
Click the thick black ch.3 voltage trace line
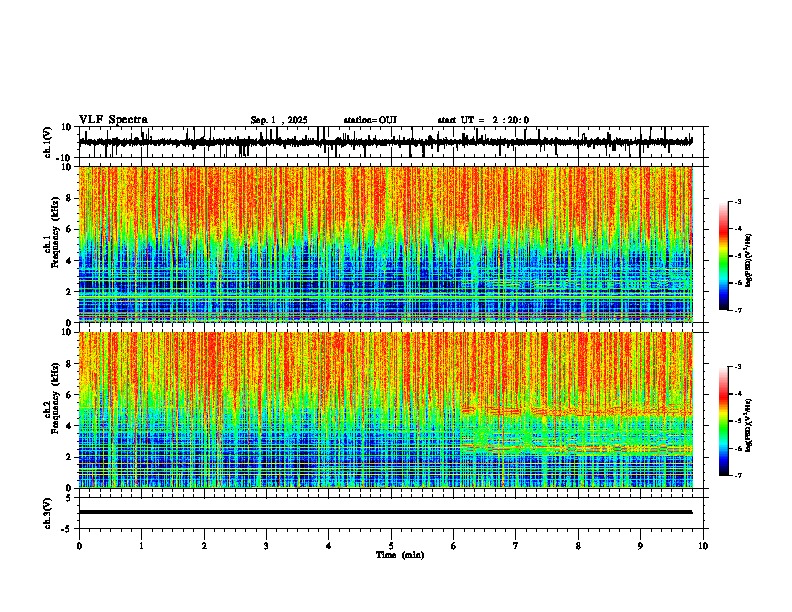[x=386, y=512]
